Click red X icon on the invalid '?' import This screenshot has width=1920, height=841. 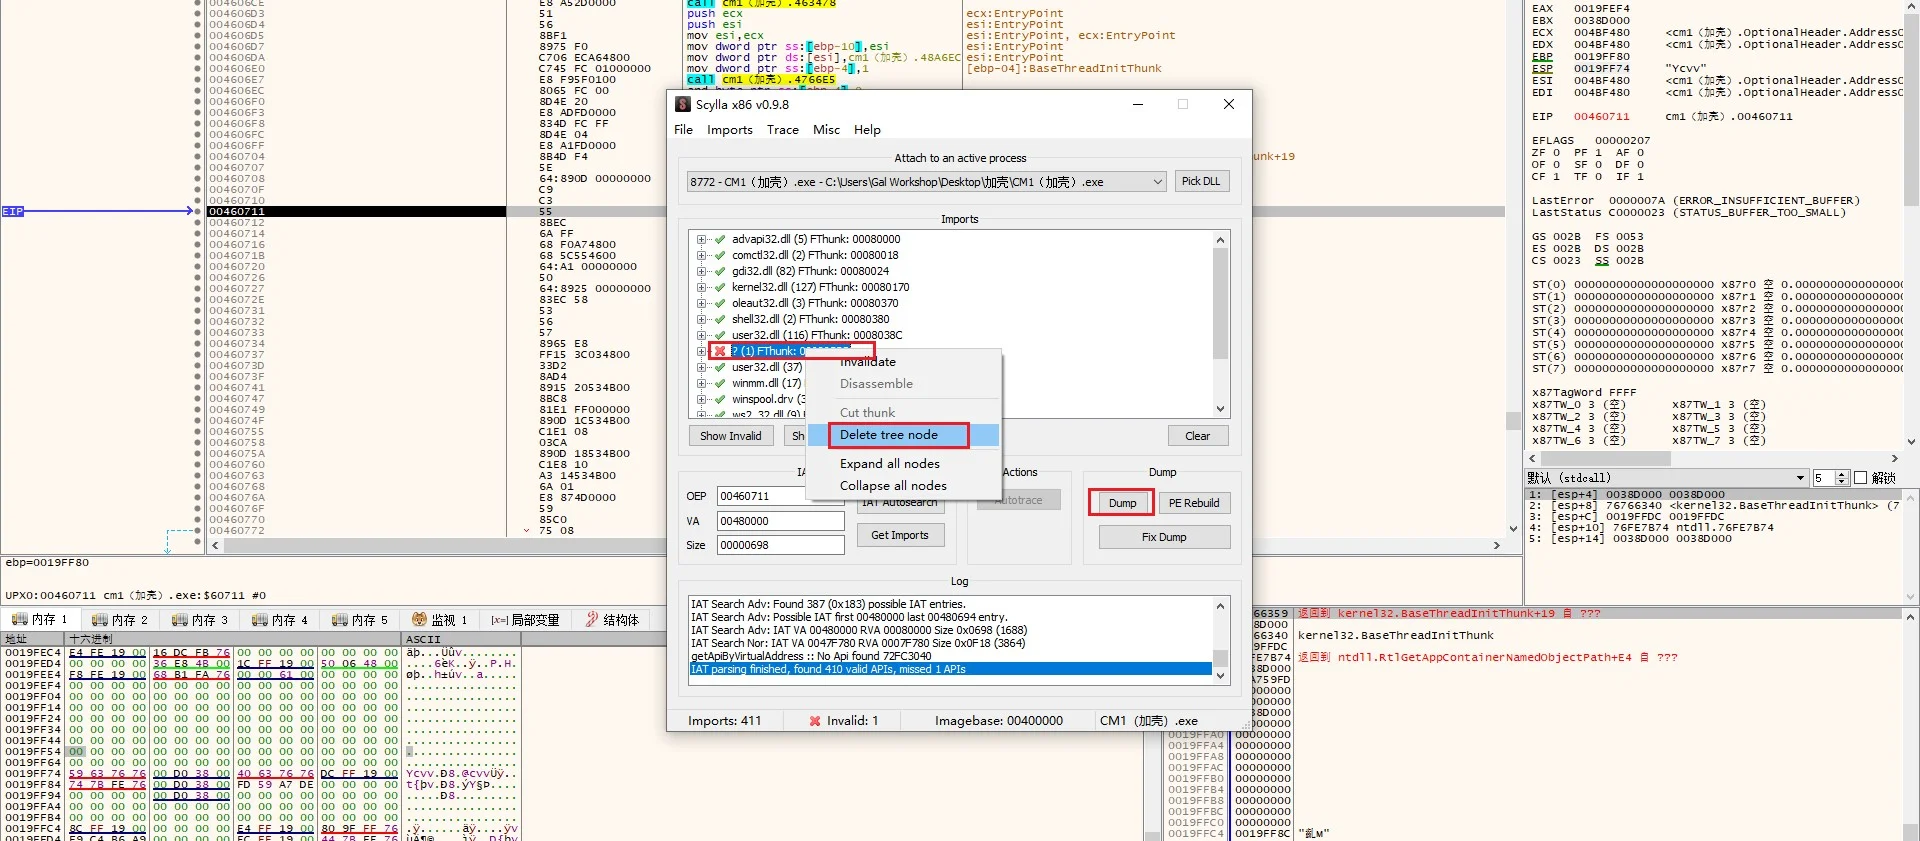(x=720, y=351)
